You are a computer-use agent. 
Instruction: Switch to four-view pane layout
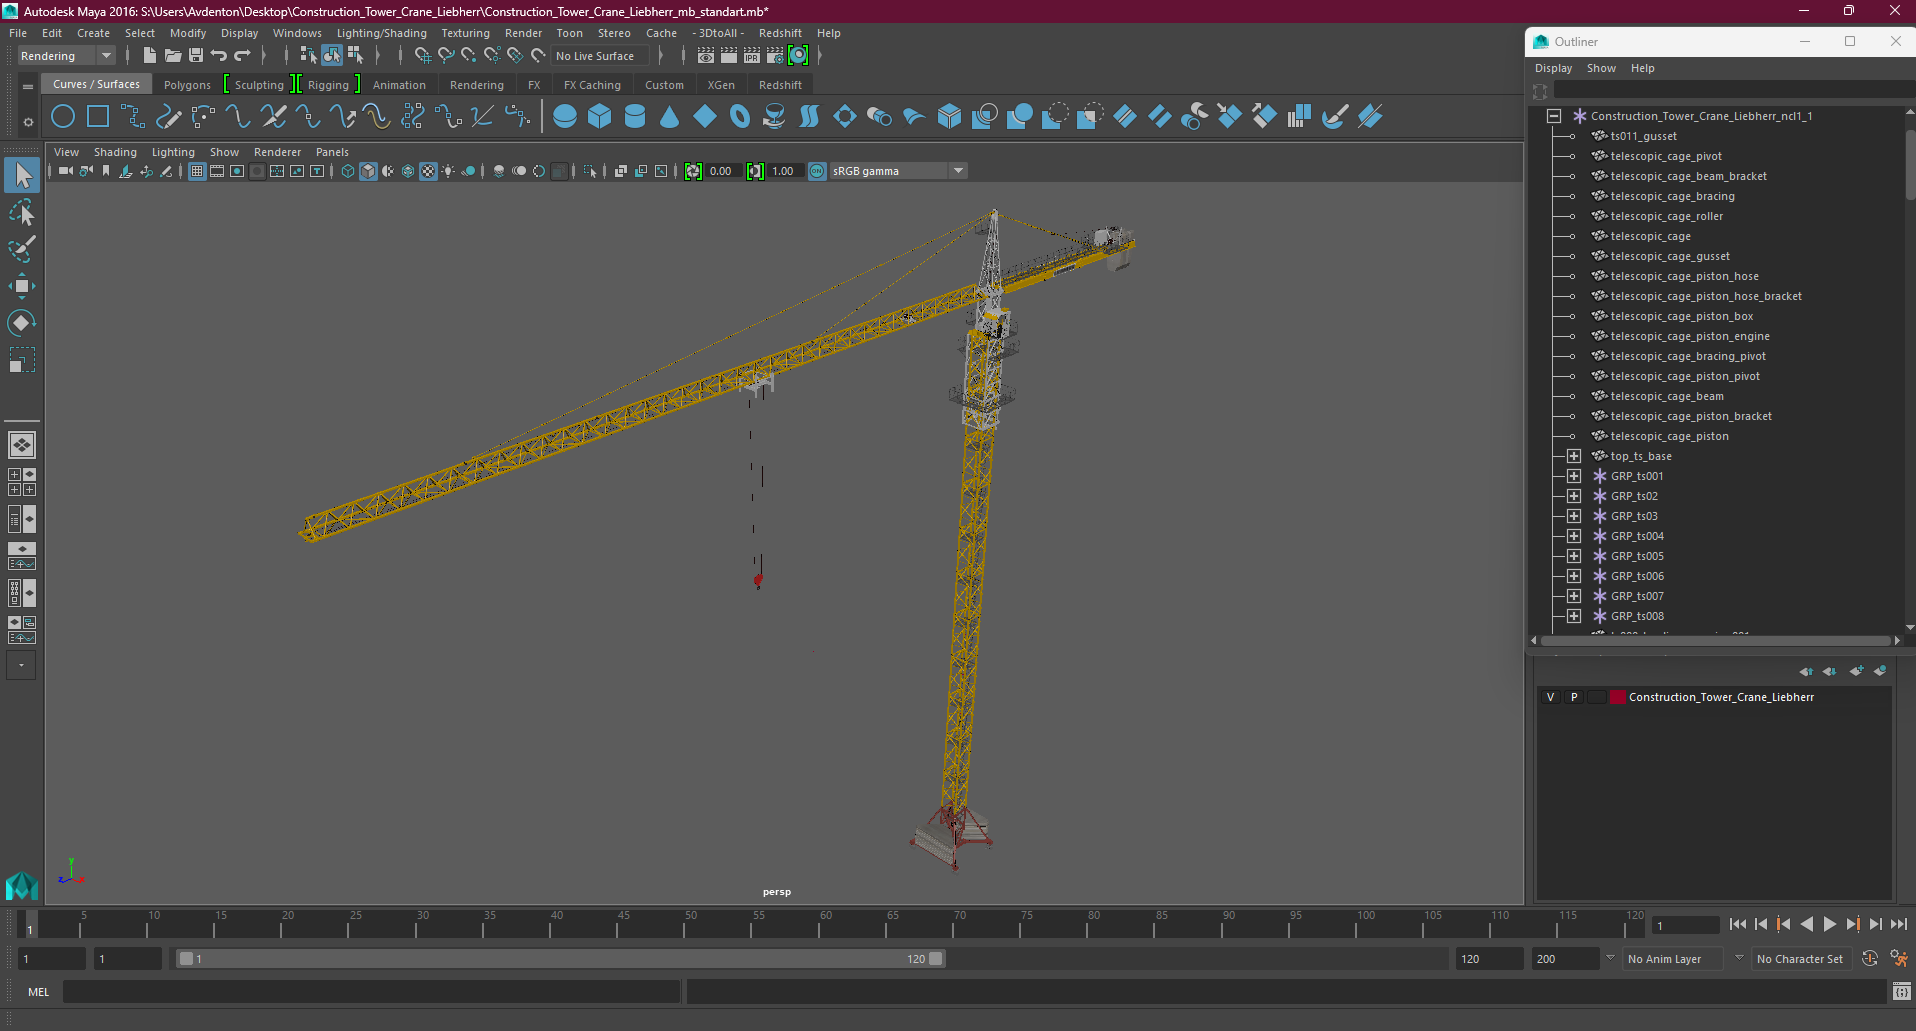(21, 482)
